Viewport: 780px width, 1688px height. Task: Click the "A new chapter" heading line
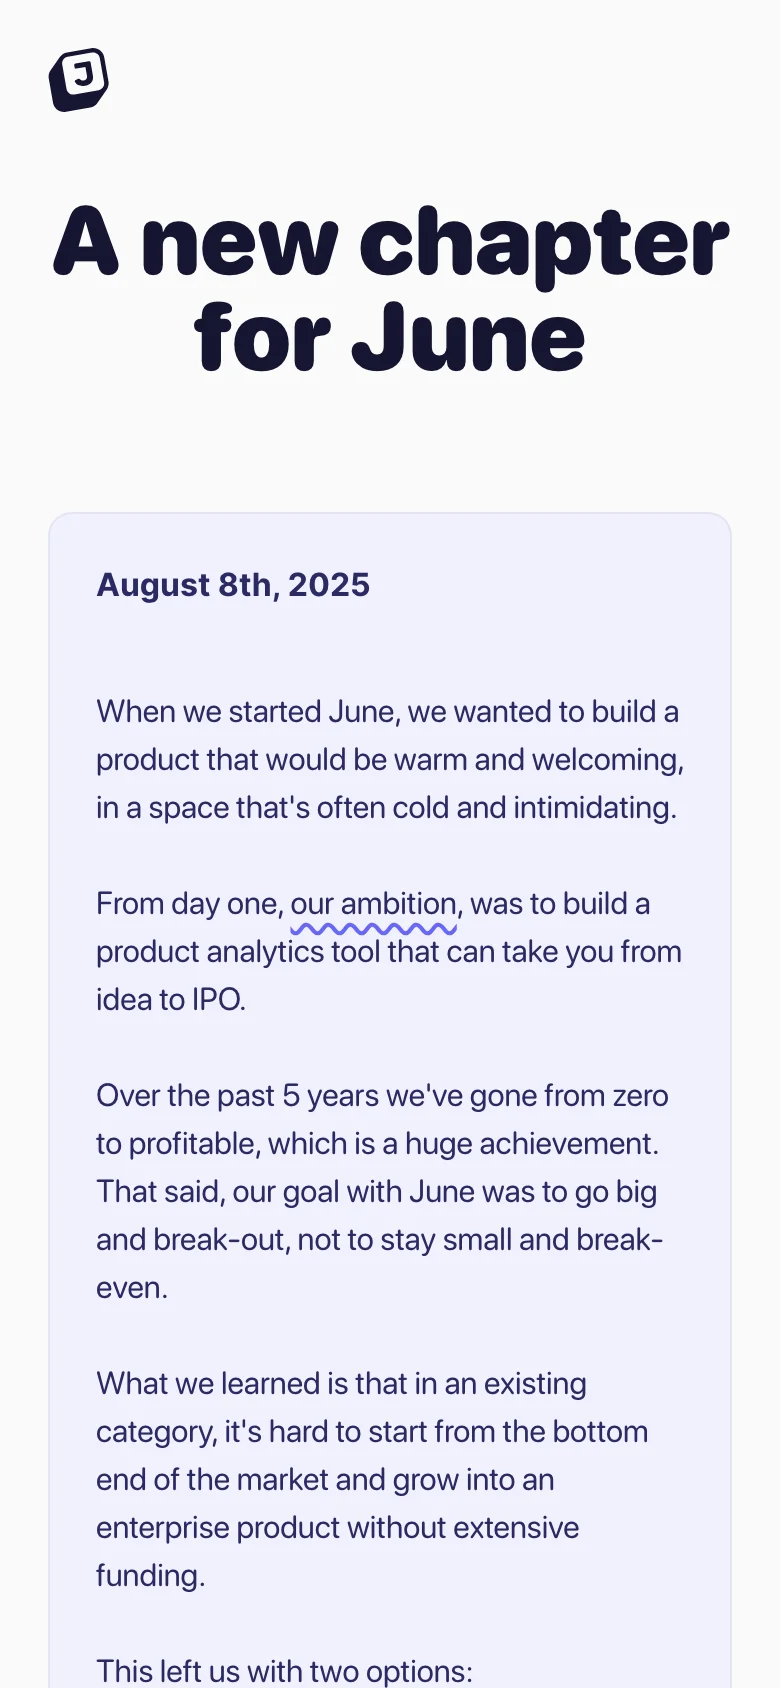pyautogui.click(x=390, y=242)
